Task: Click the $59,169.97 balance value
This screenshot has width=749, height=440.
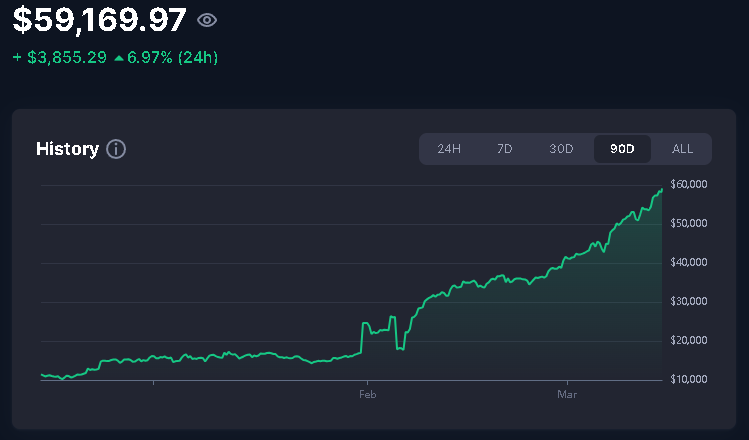Action: [99, 20]
